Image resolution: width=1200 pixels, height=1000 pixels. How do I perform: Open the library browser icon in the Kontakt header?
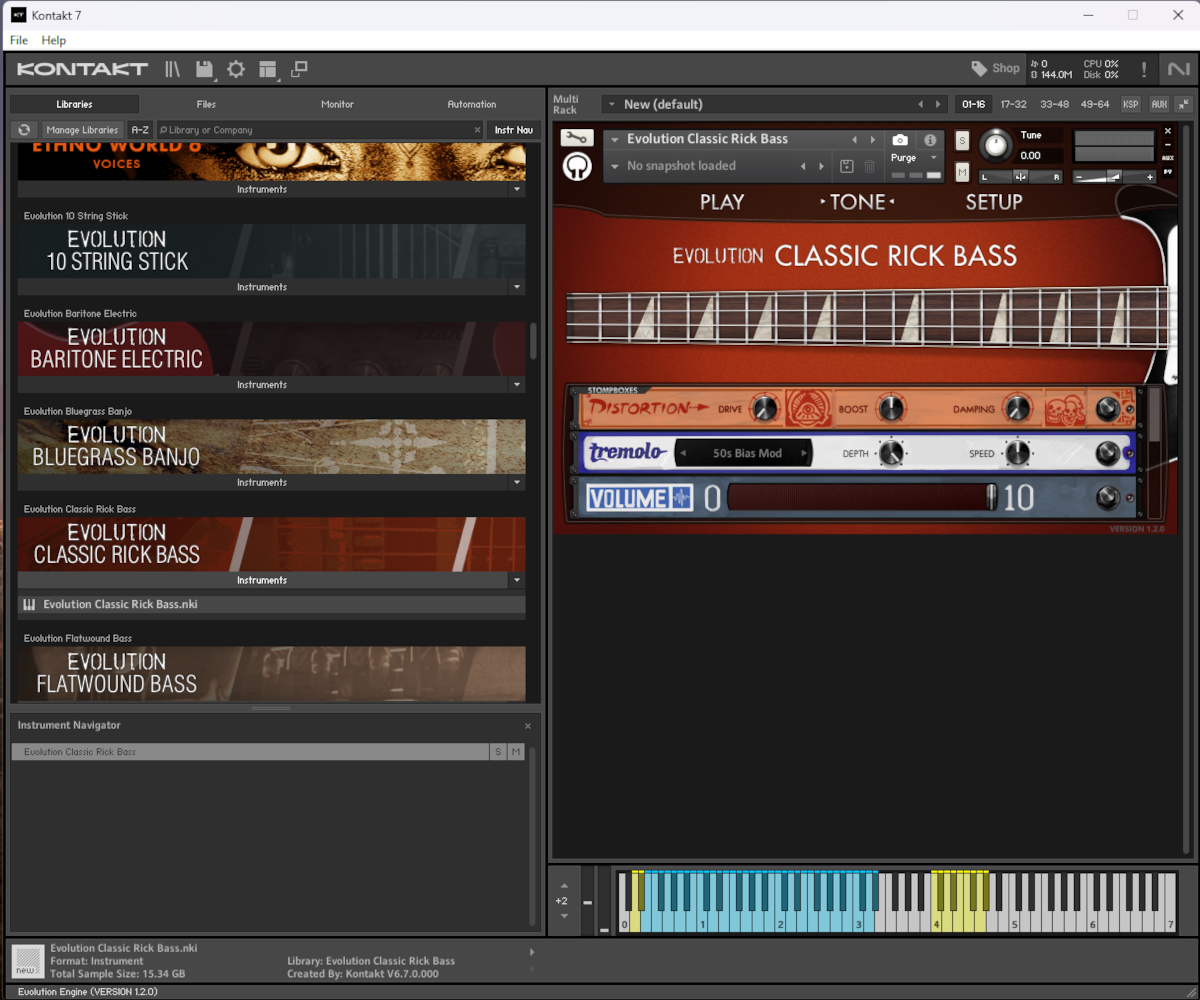pyautogui.click(x=173, y=69)
